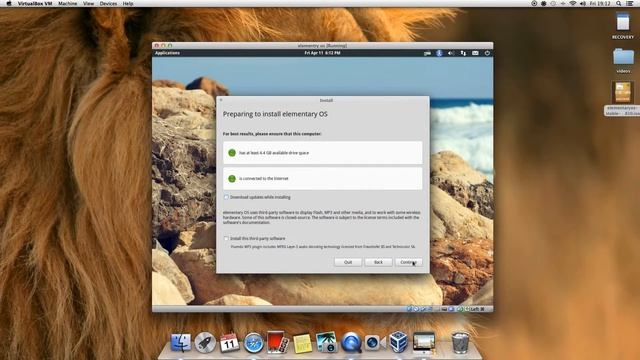This screenshot has height=360, width=640.
Task: Click the Back button in installer
Action: click(378, 262)
